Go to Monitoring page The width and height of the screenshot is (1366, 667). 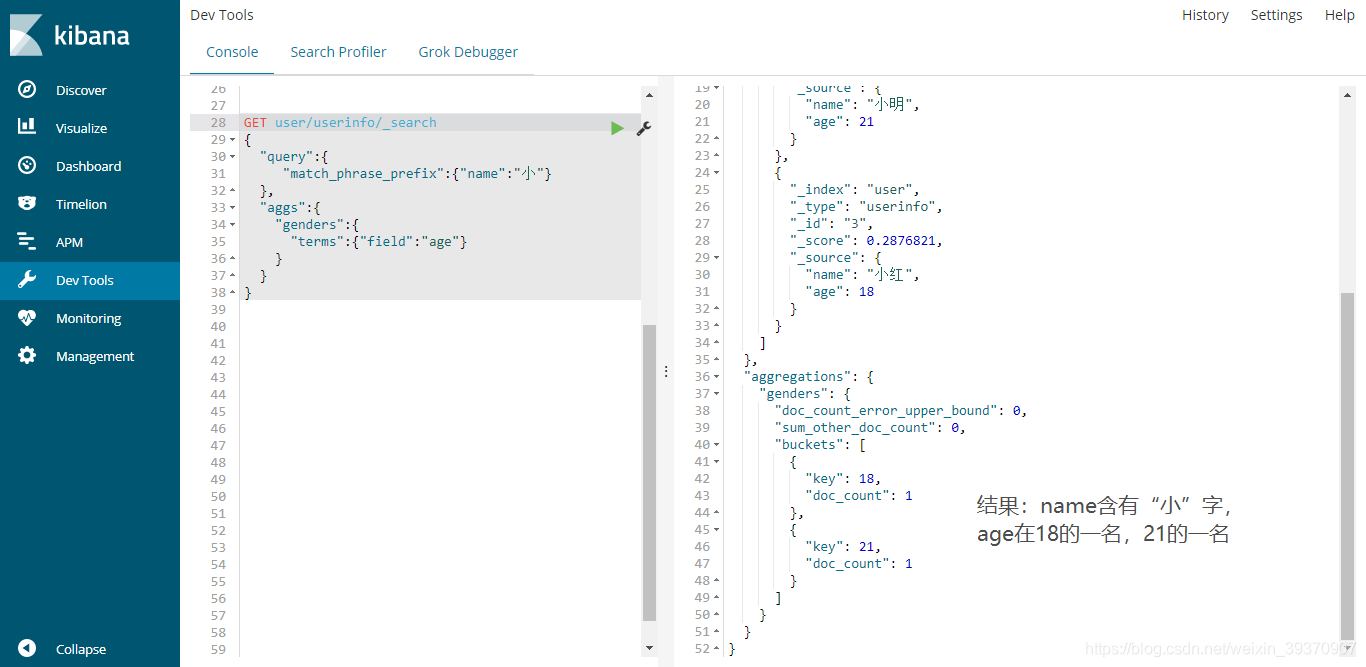click(88, 318)
